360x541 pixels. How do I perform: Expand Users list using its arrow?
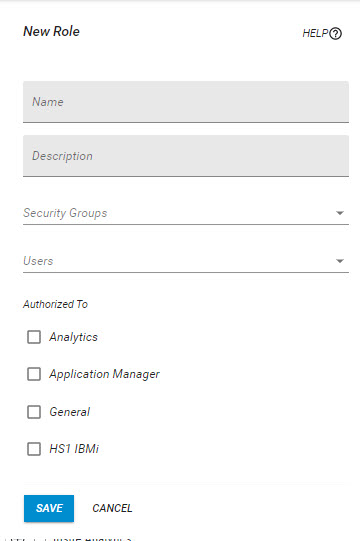point(340,261)
